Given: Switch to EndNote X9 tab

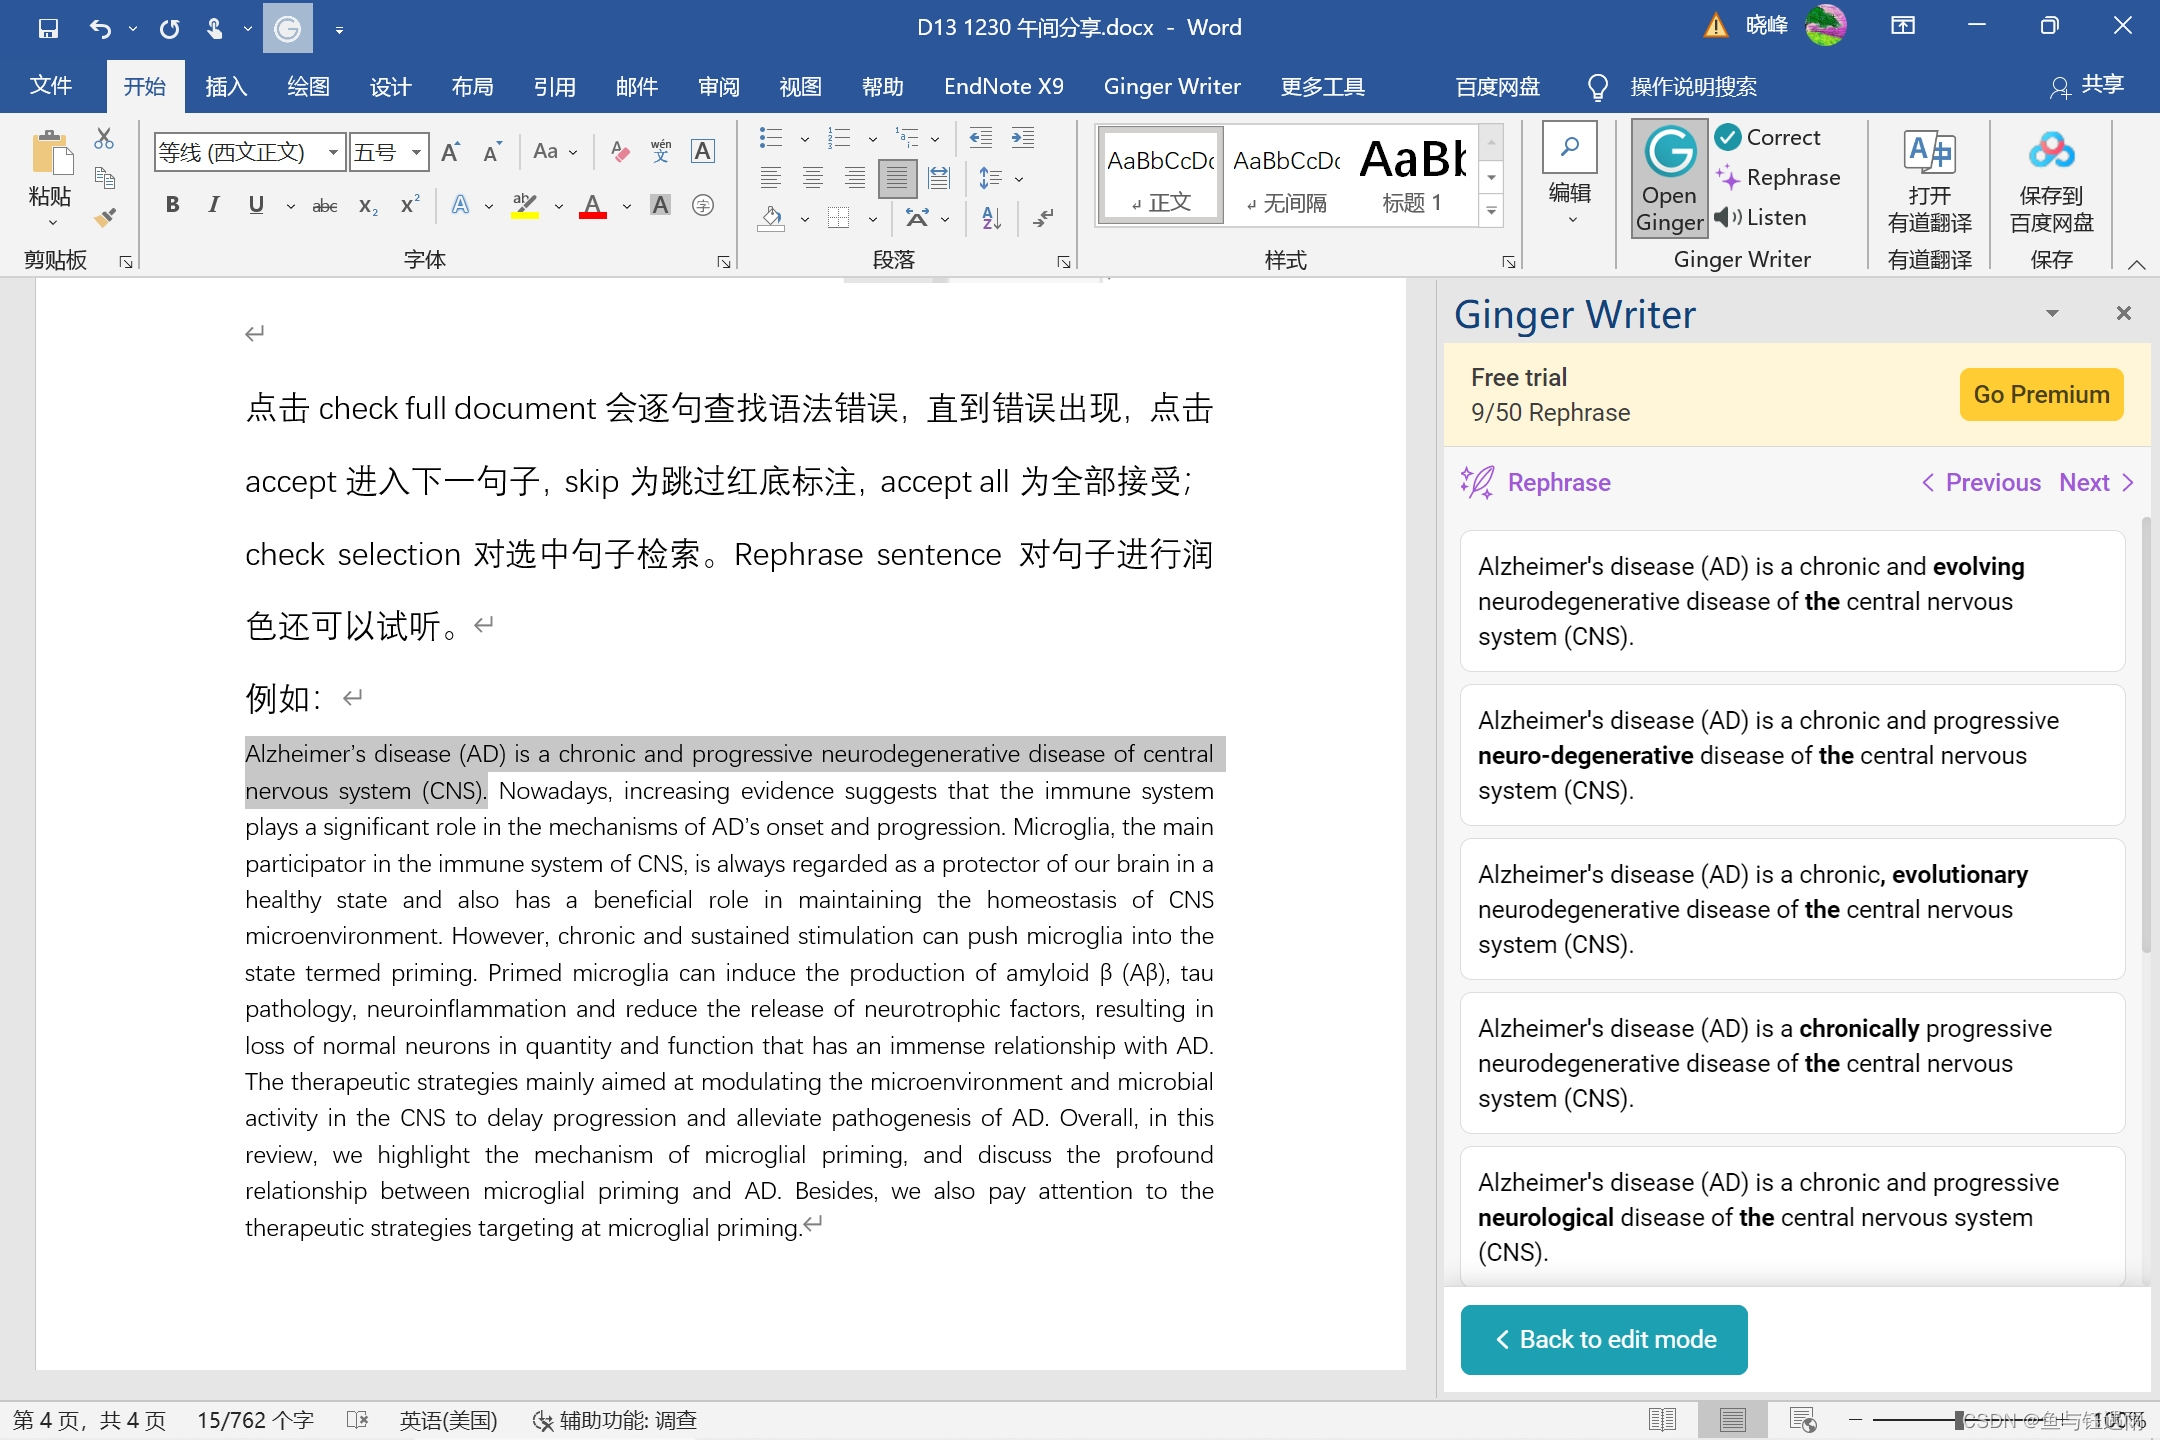Looking at the screenshot, I should coord(1004,87).
